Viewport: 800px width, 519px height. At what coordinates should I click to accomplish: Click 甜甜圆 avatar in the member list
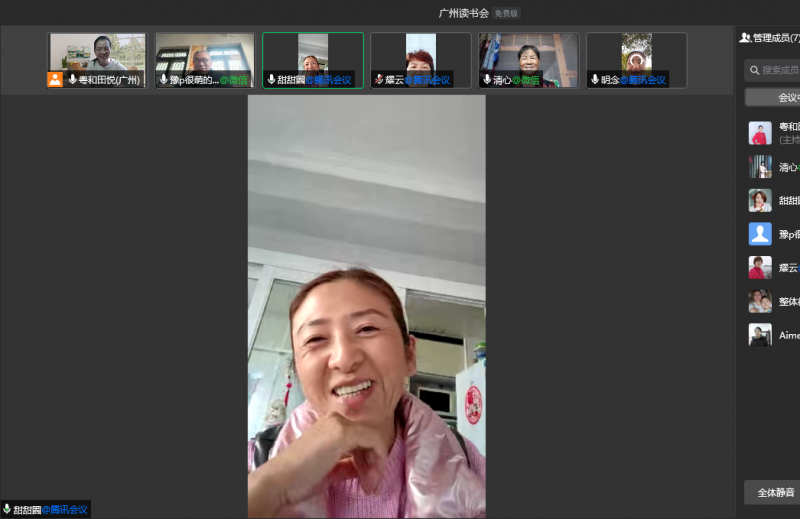point(760,200)
